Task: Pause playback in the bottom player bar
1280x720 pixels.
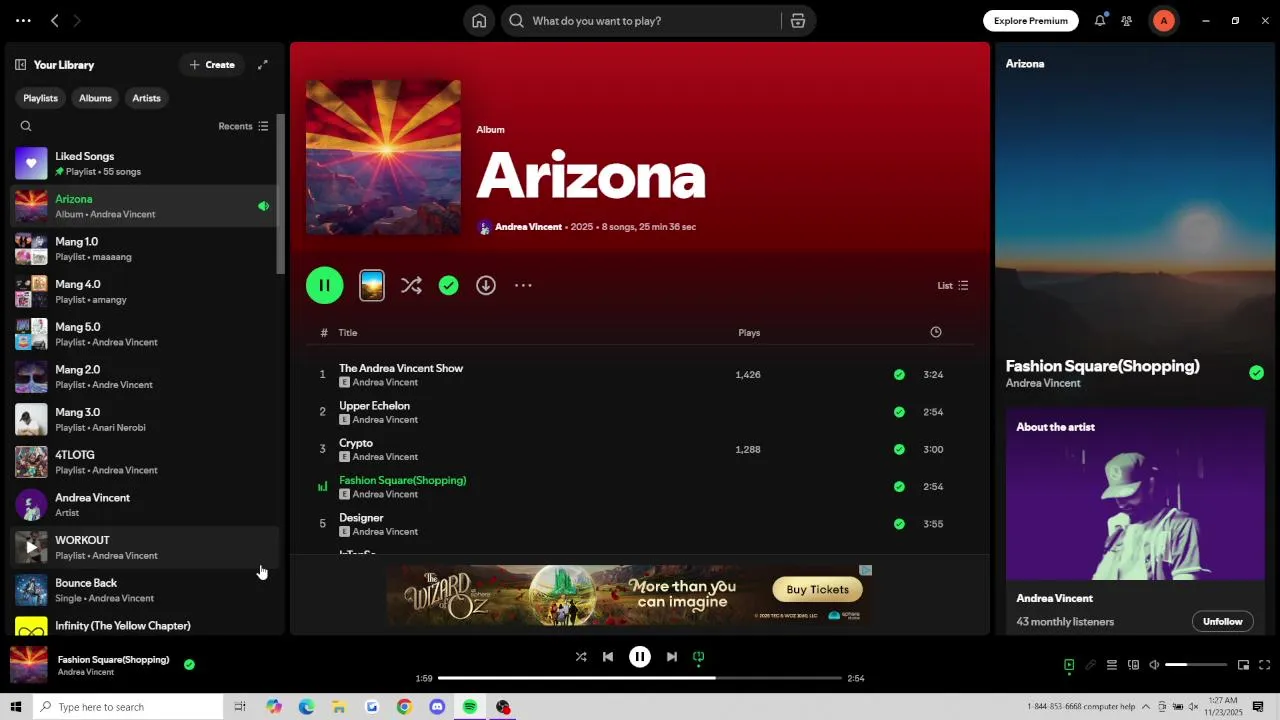Action: click(x=640, y=657)
